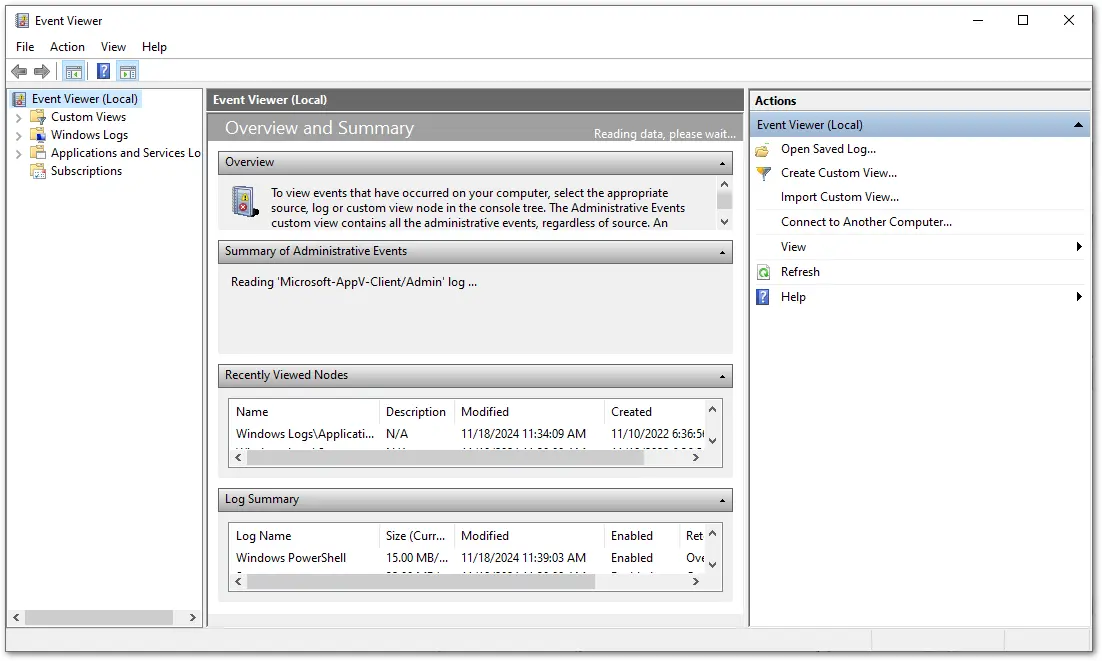This screenshot has width=1102, height=661.
Task: Open the File menu
Action: (25, 47)
